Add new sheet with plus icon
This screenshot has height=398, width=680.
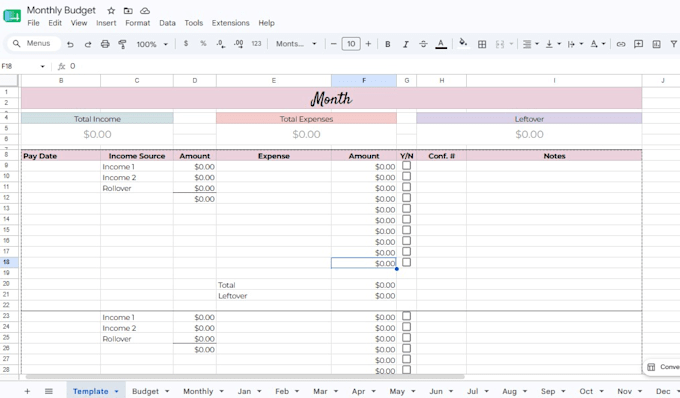27,391
